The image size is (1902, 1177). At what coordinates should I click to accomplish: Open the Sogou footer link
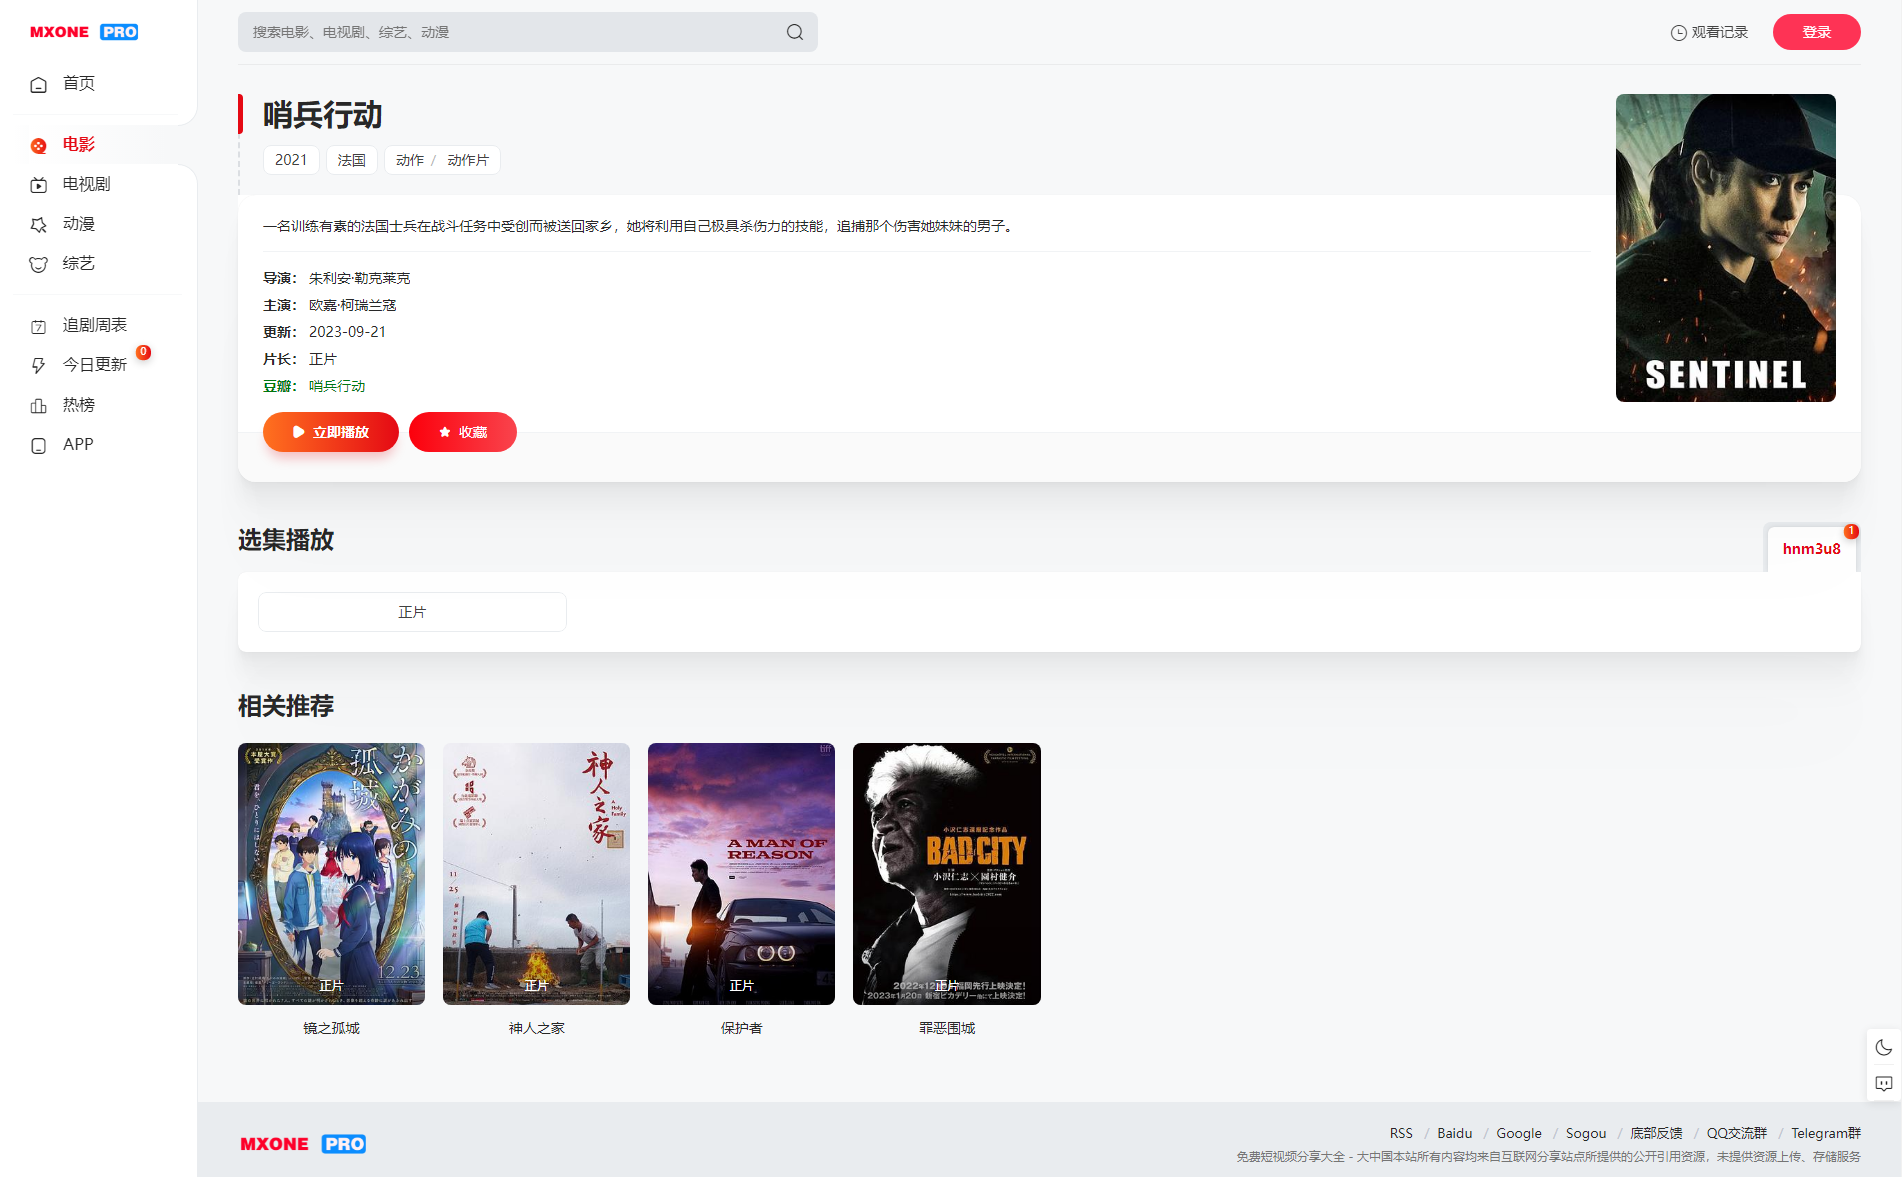coord(1585,1133)
